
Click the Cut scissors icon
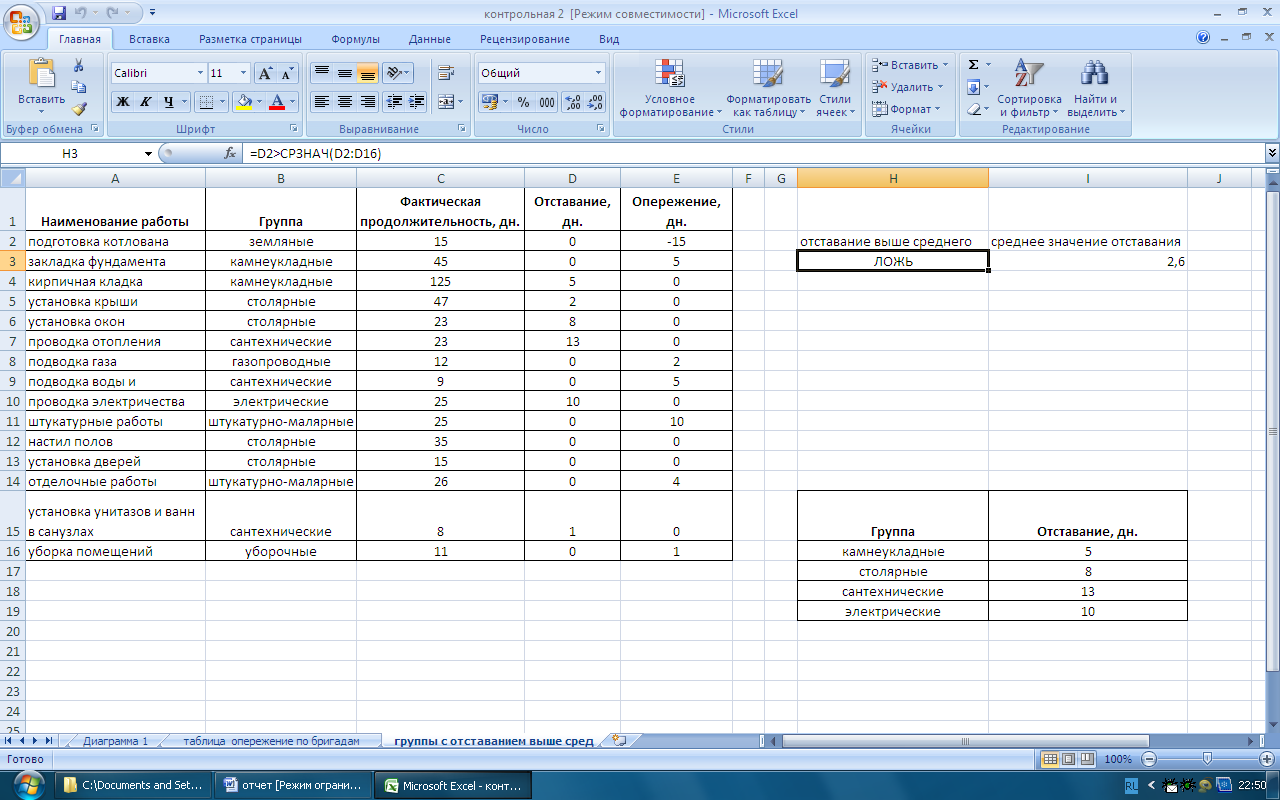[x=79, y=65]
